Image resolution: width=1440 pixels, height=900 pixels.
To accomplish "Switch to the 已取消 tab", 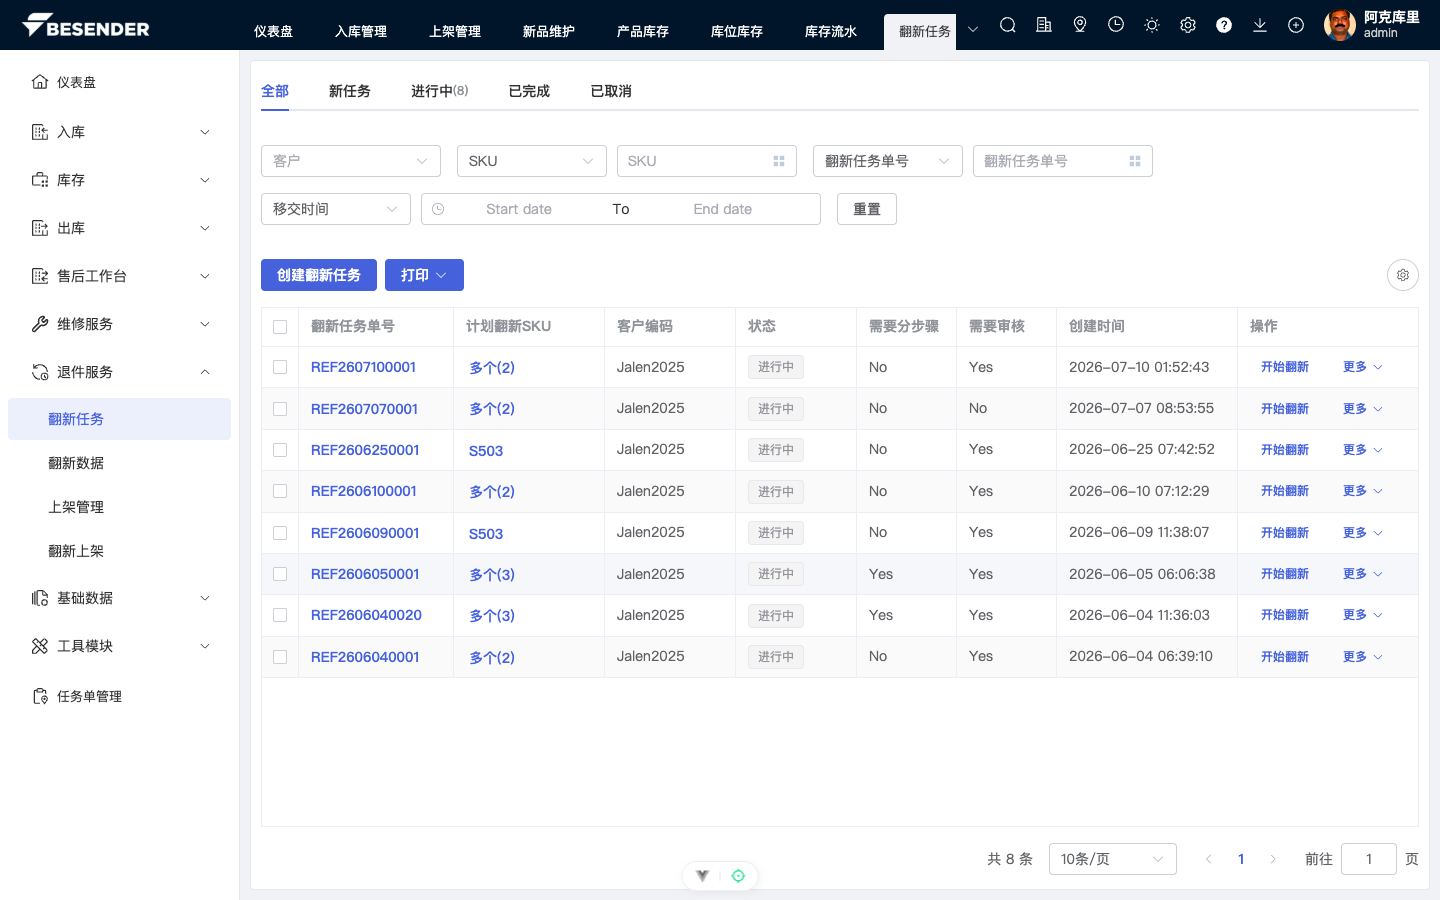I will click(x=611, y=91).
